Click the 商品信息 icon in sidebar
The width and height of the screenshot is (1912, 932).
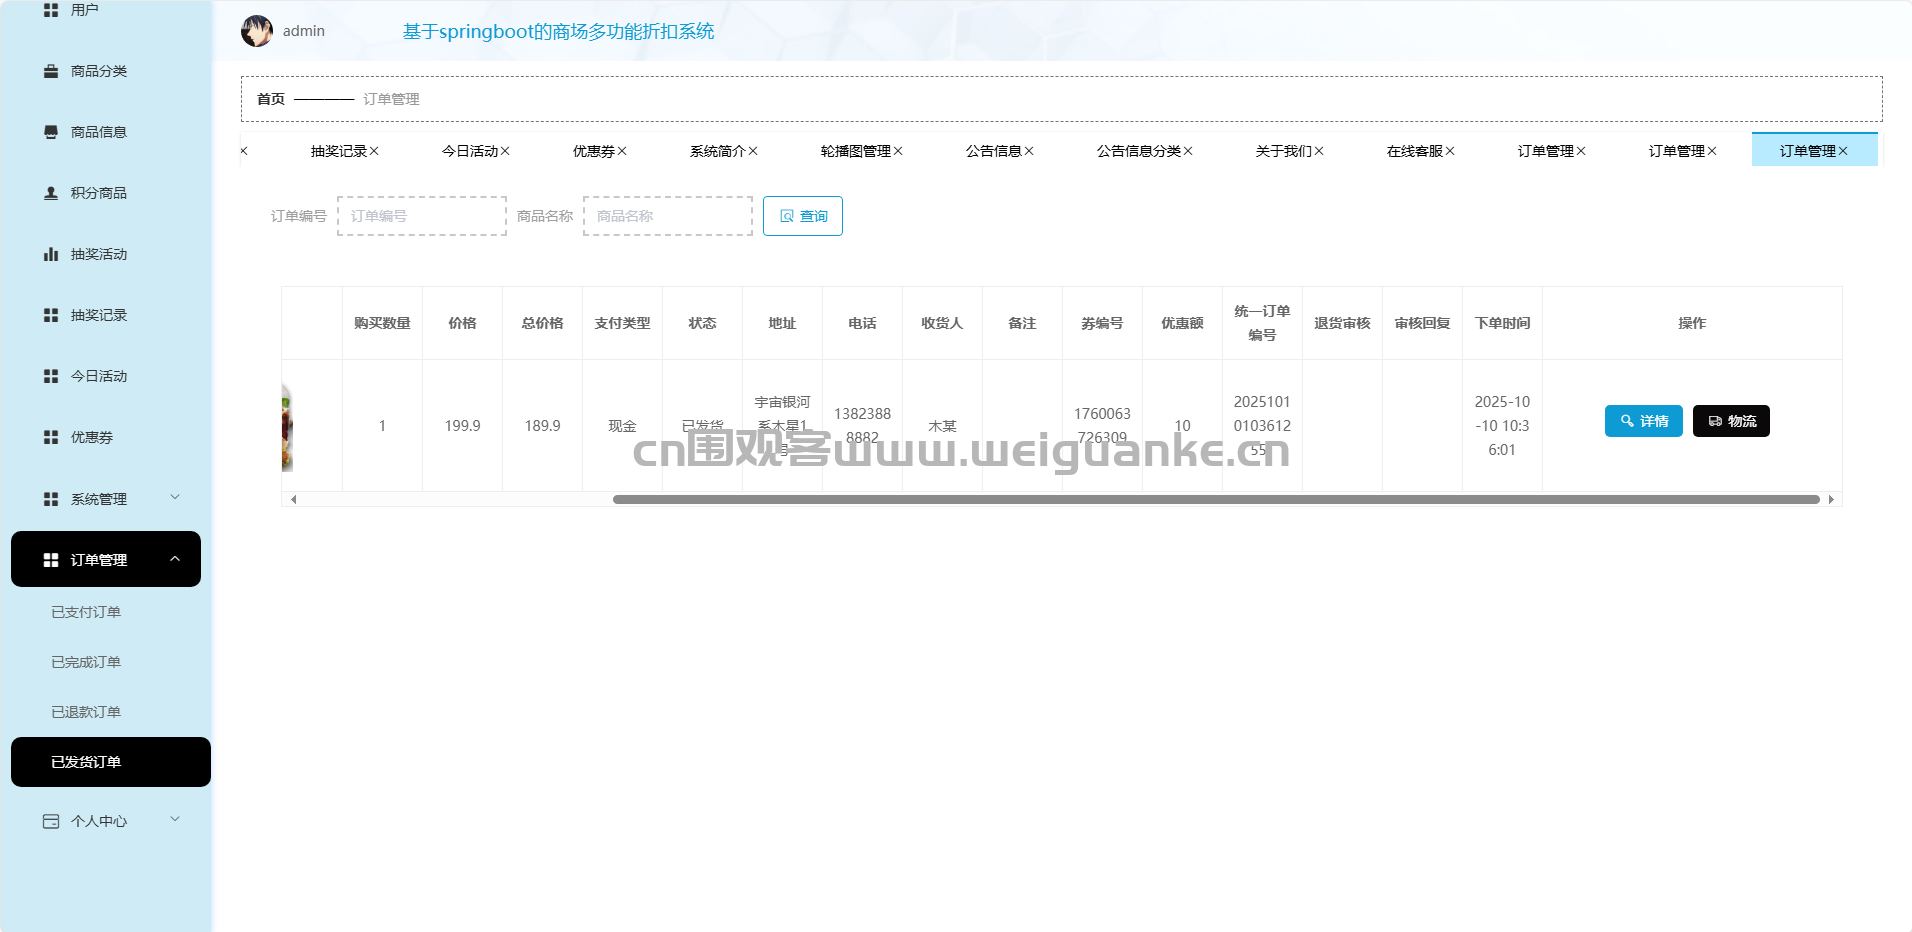51,132
